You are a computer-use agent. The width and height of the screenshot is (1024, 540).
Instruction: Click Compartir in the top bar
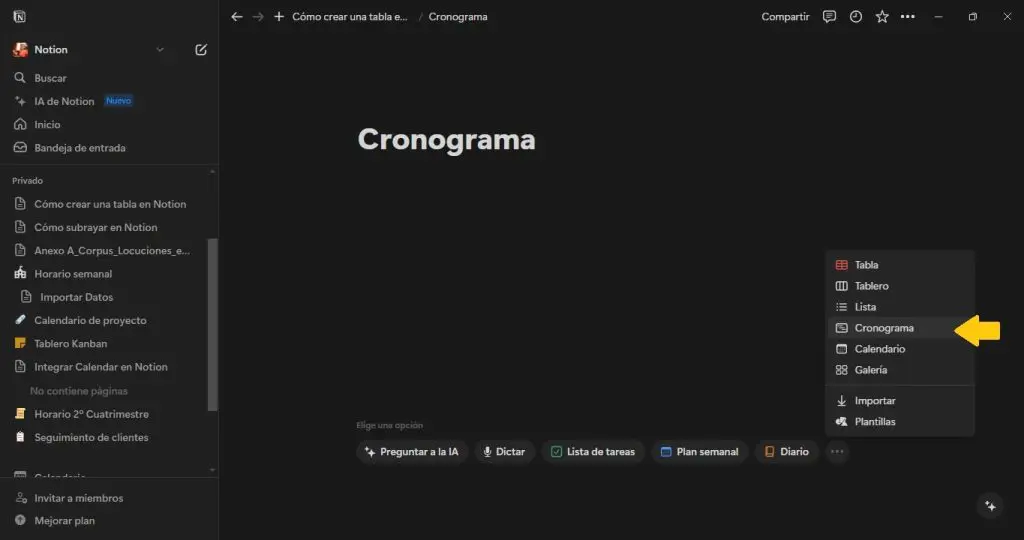pos(785,17)
